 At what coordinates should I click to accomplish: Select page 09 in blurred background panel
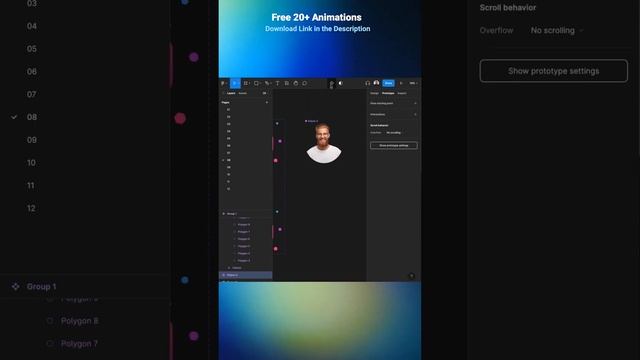32,140
